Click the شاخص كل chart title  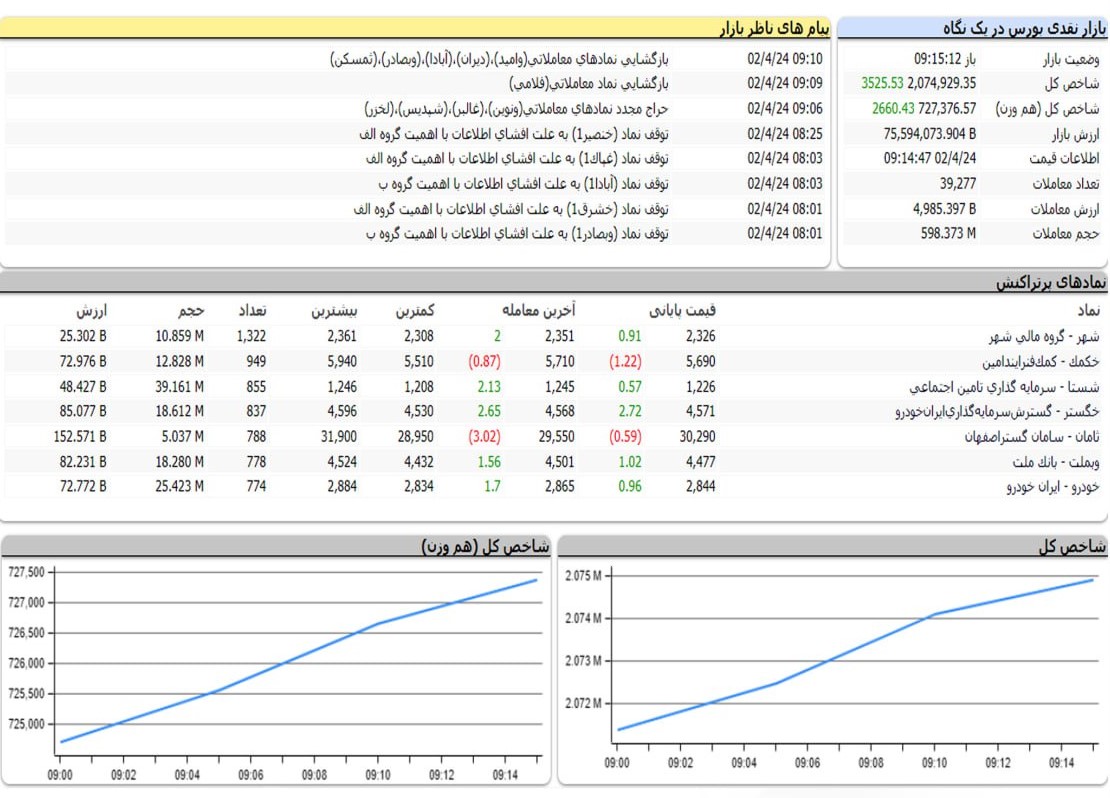coord(1072,546)
